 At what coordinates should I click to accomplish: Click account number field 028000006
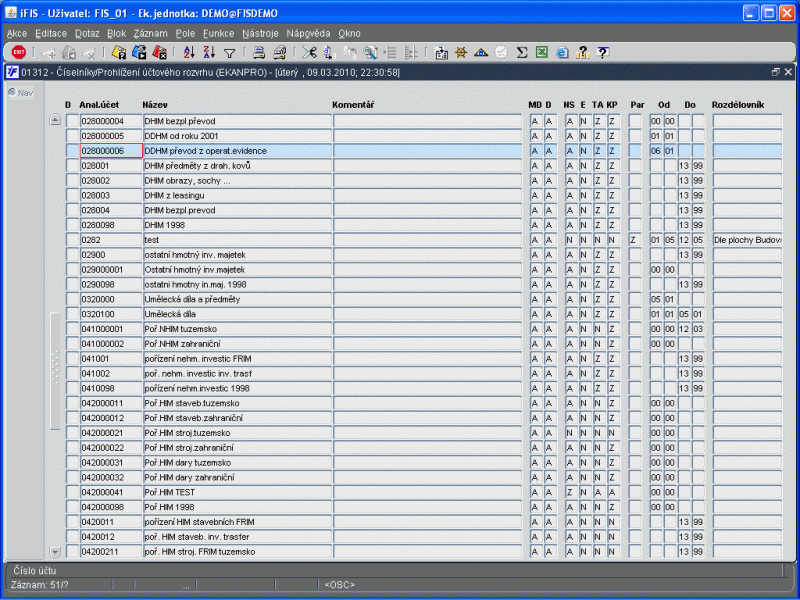pyautogui.click(x=111, y=151)
